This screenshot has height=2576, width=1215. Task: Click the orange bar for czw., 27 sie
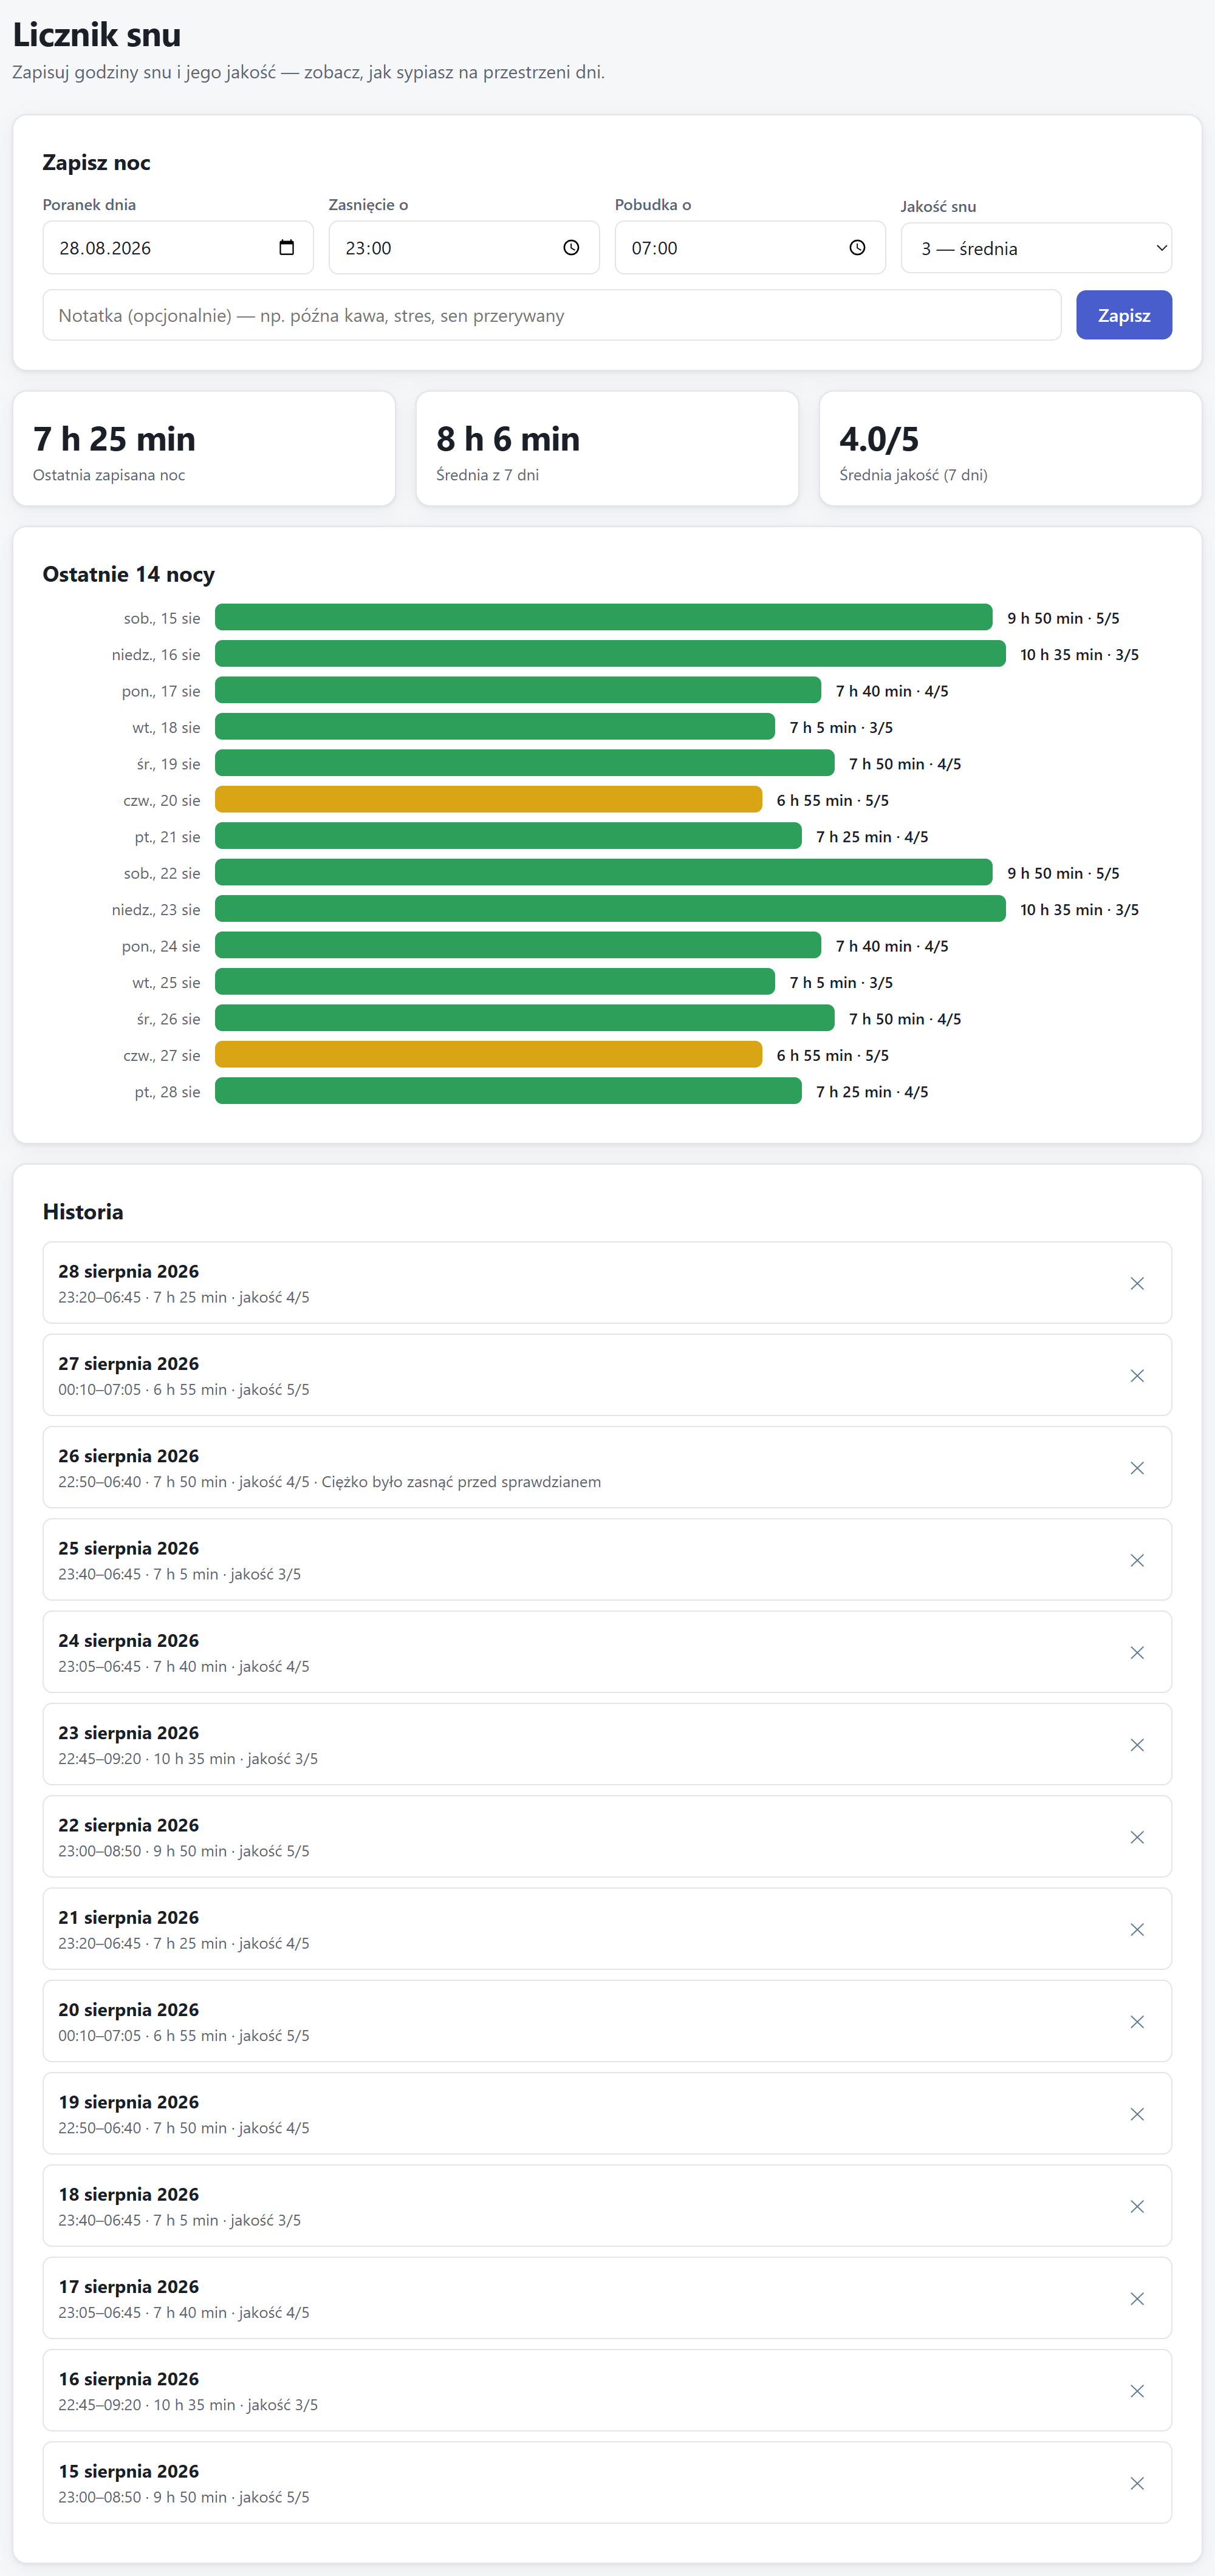pyautogui.click(x=489, y=1054)
